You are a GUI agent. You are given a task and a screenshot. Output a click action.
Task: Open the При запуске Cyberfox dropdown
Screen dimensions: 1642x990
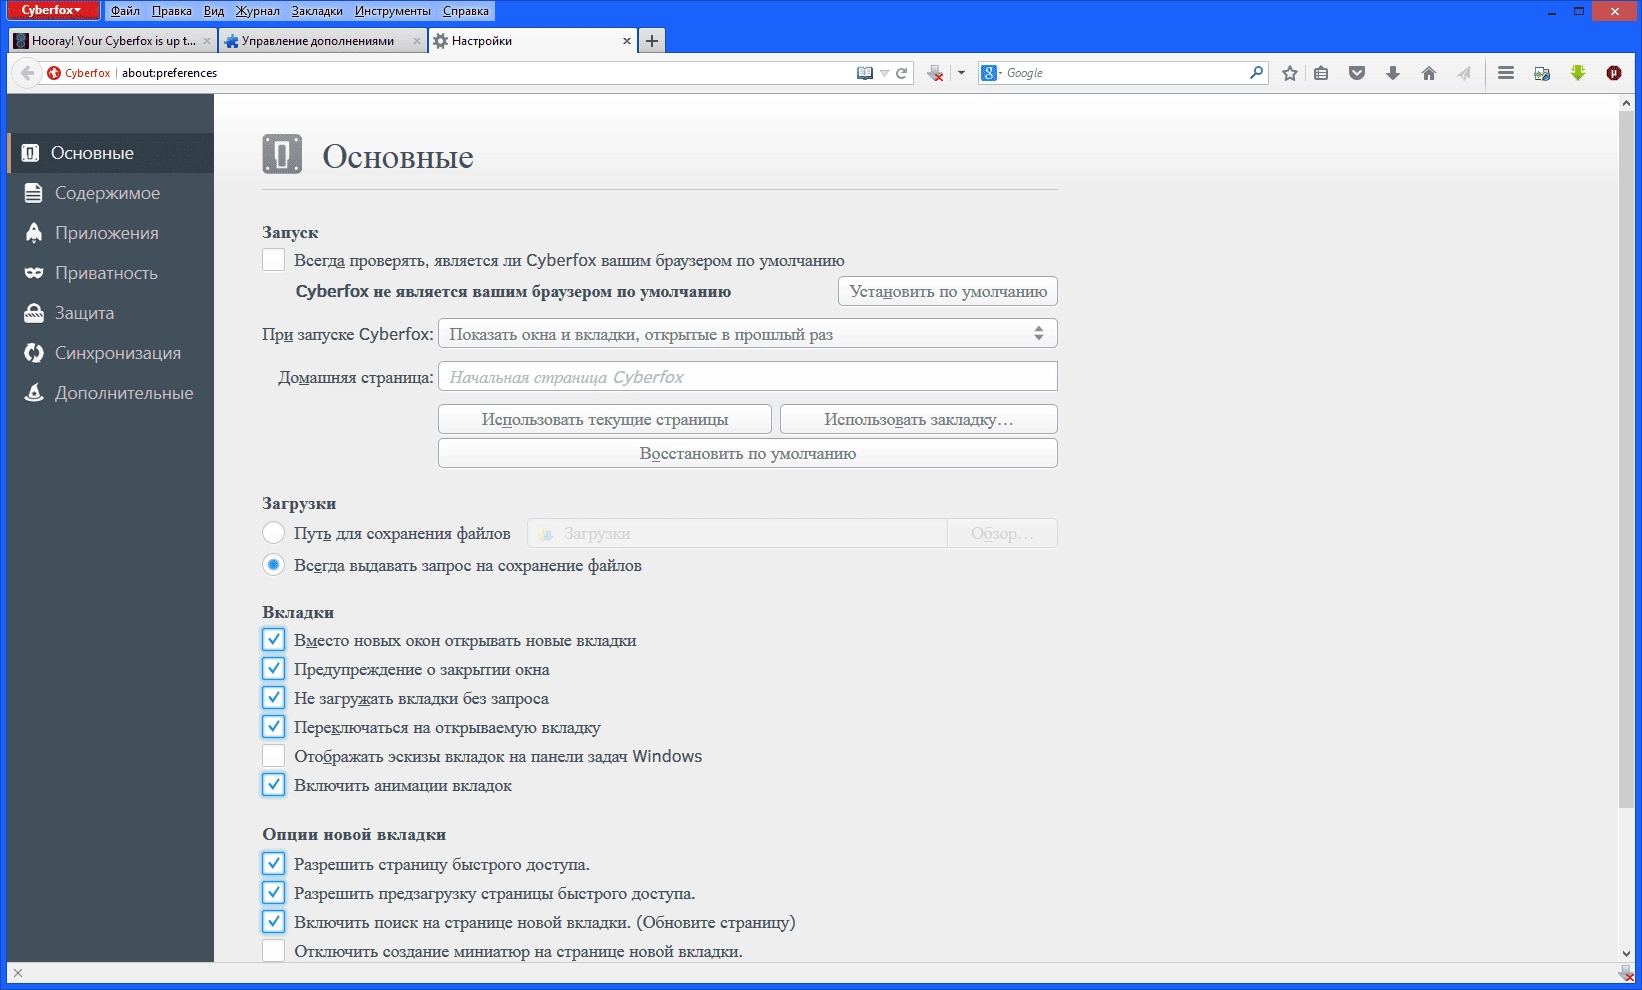coord(748,334)
